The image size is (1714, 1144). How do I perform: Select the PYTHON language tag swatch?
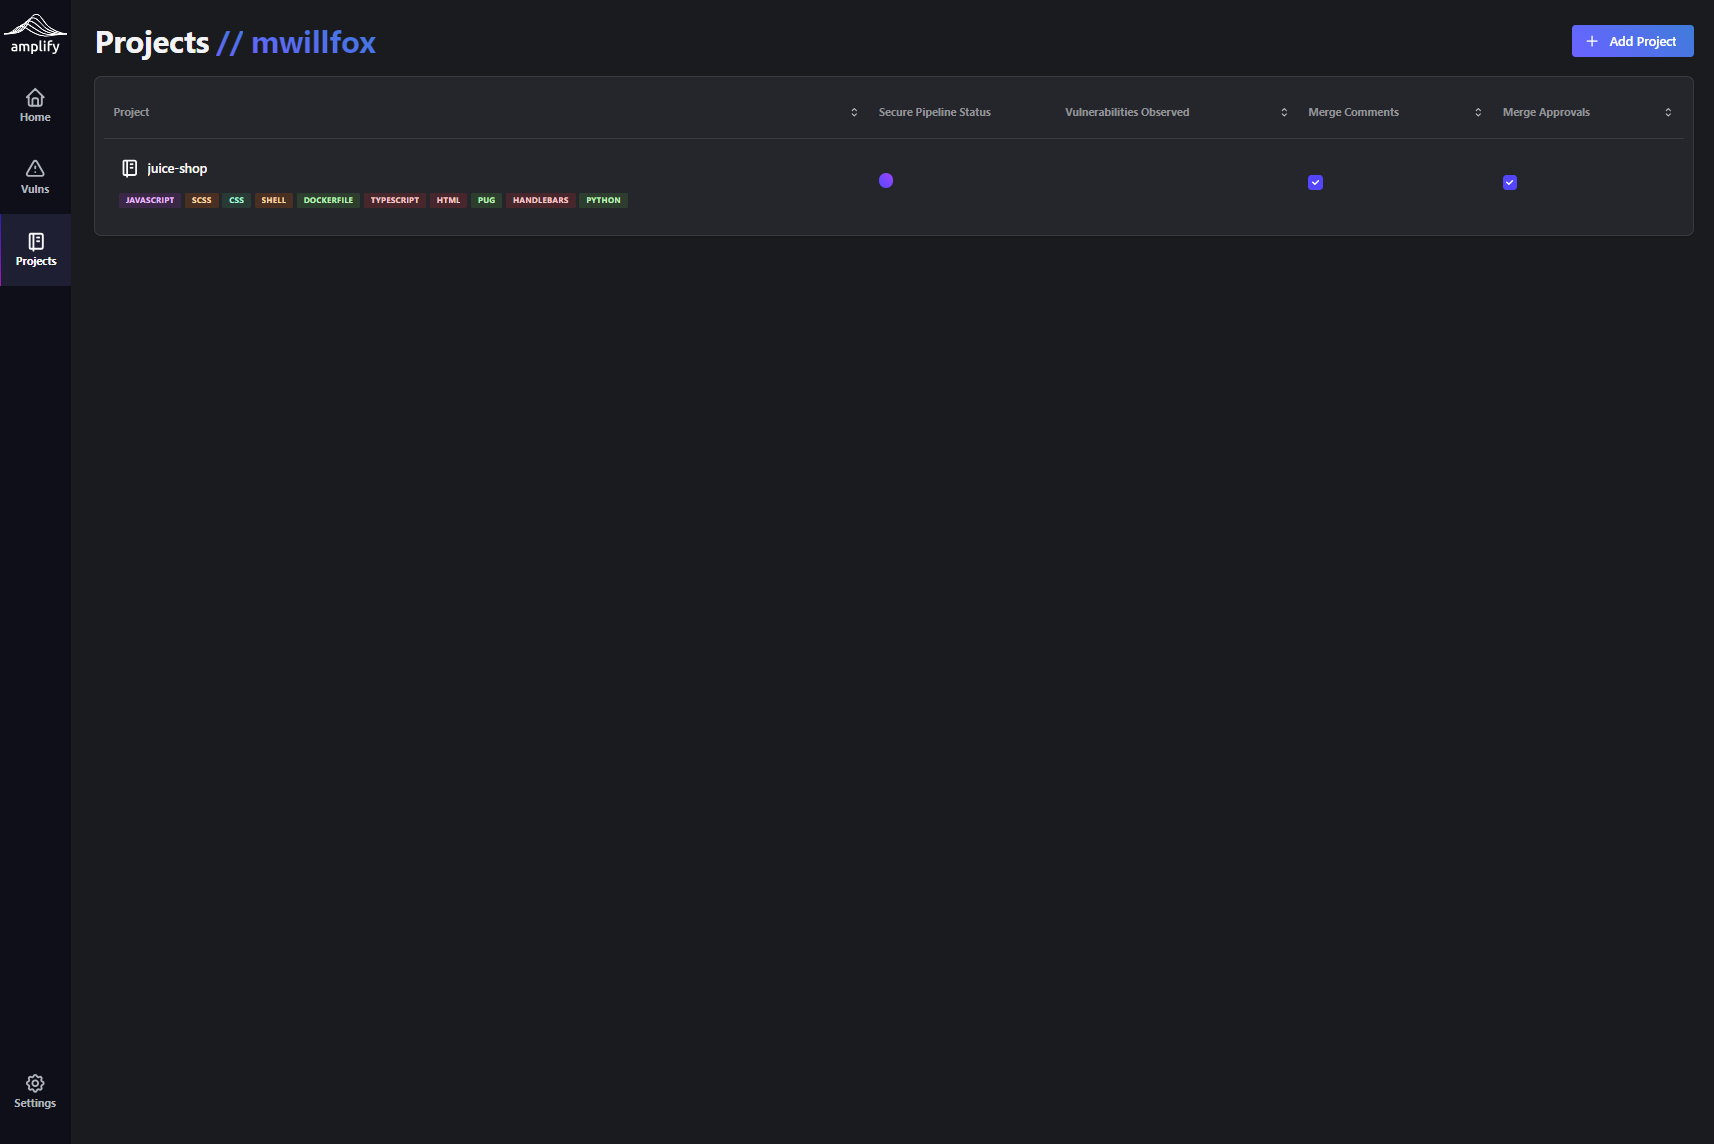pos(603,200)
